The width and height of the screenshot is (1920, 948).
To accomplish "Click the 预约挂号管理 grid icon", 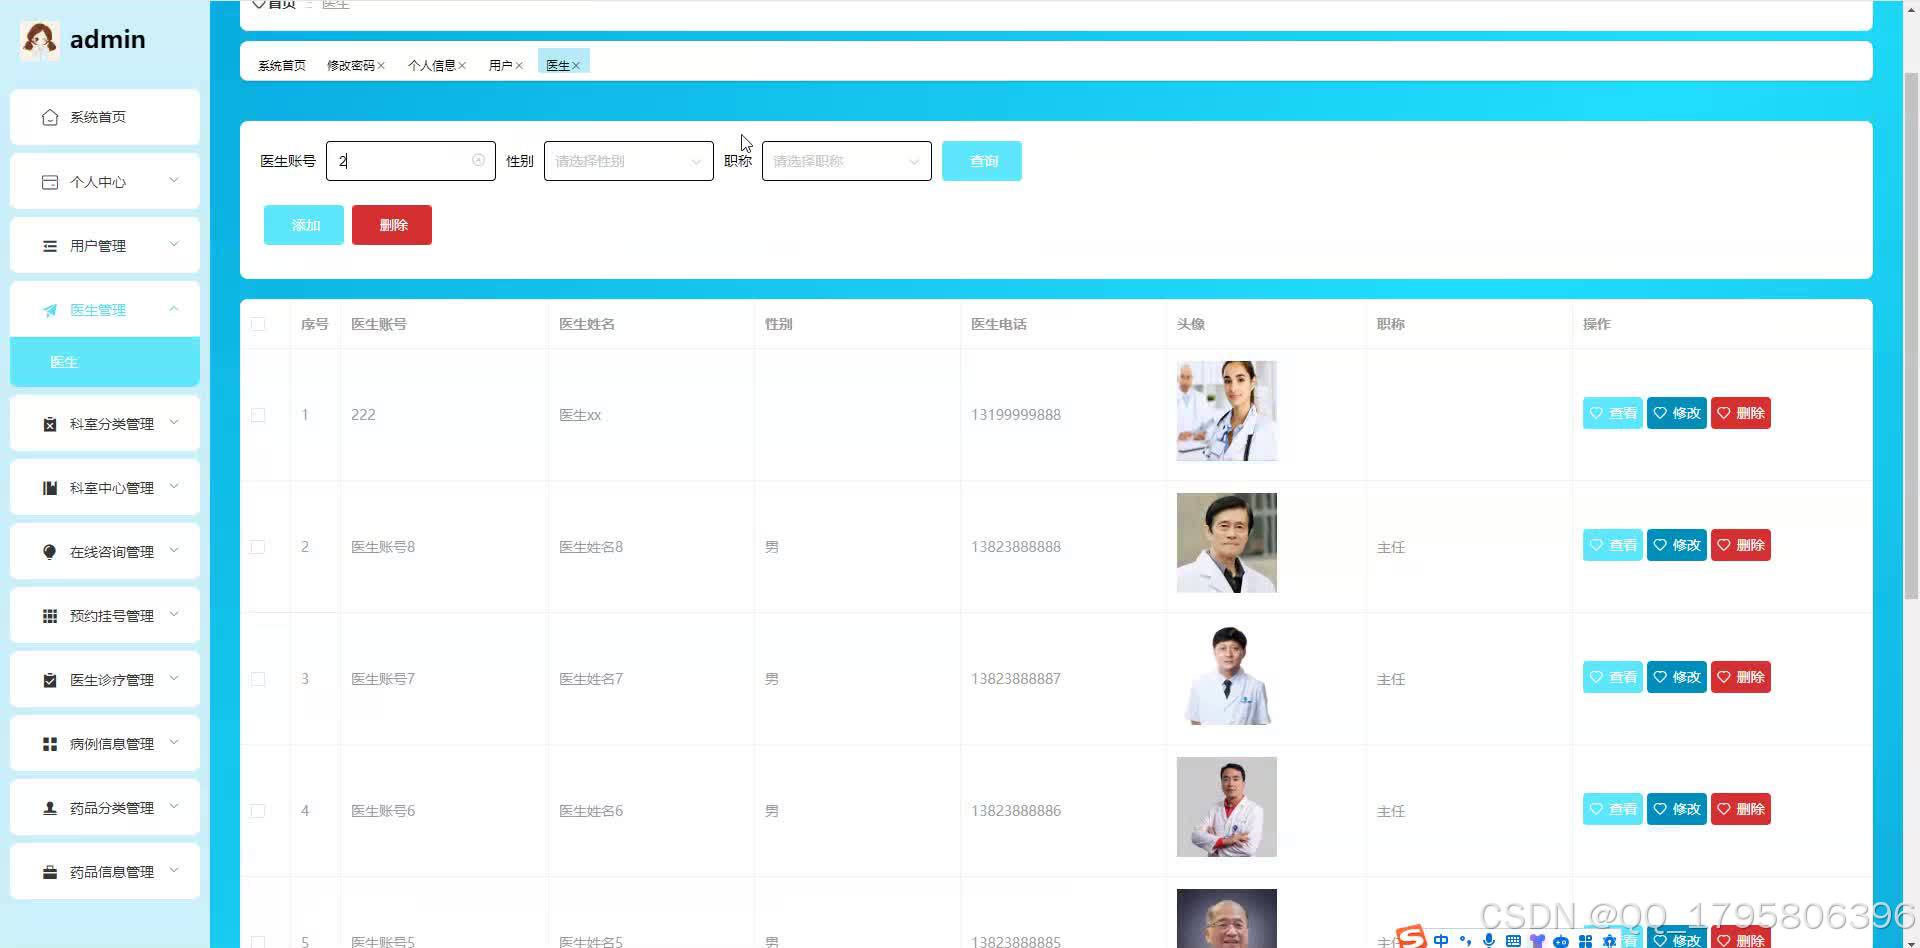I will (x=50, y=616).
